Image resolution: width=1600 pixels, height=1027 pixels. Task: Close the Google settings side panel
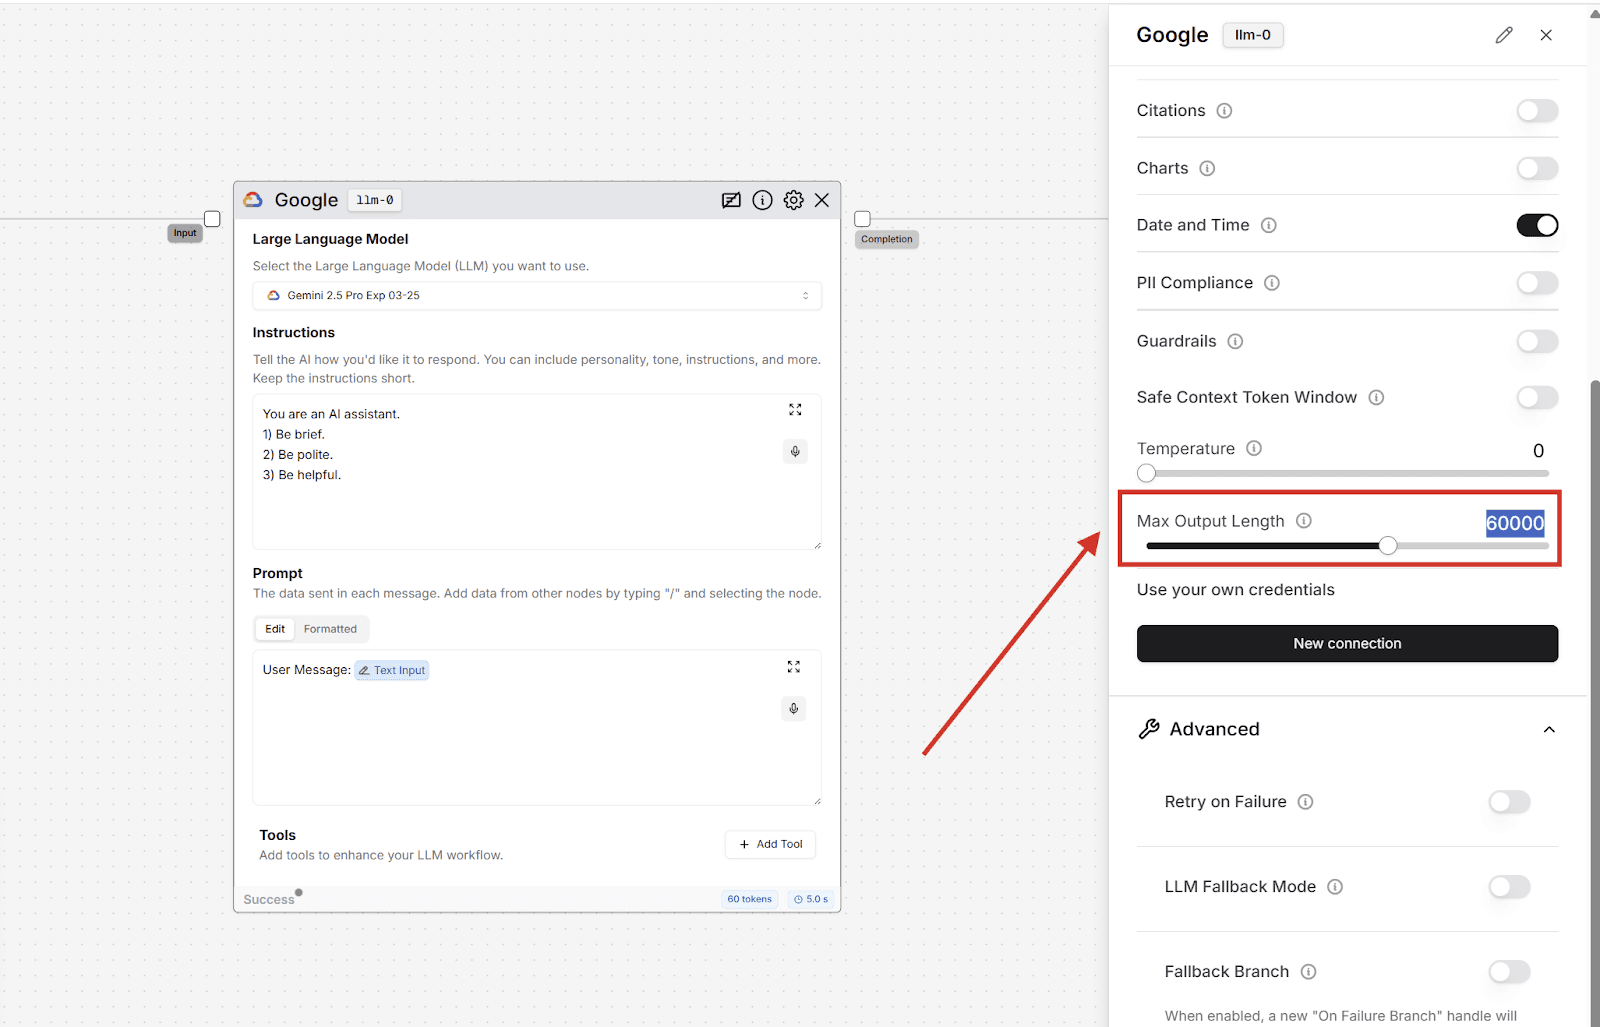point(1546,35)
